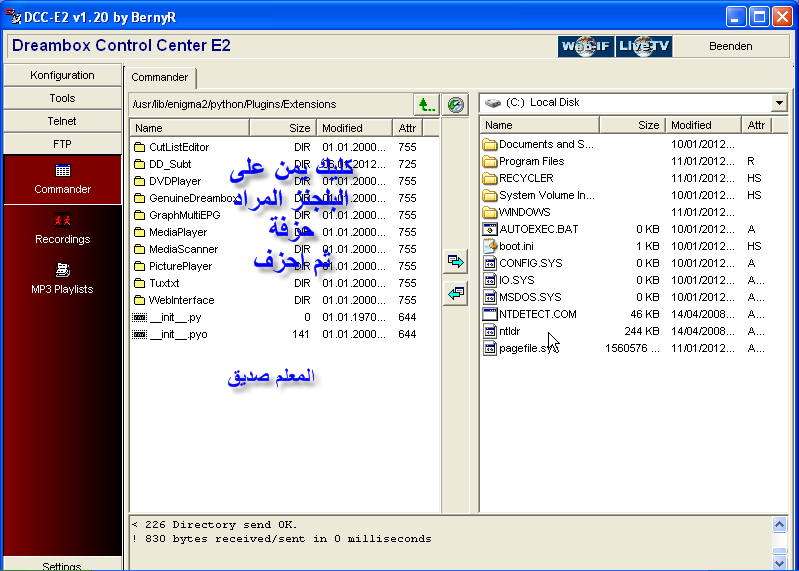
Task: Sort remote list by Attr header
Action: click(x=408, y=128)
